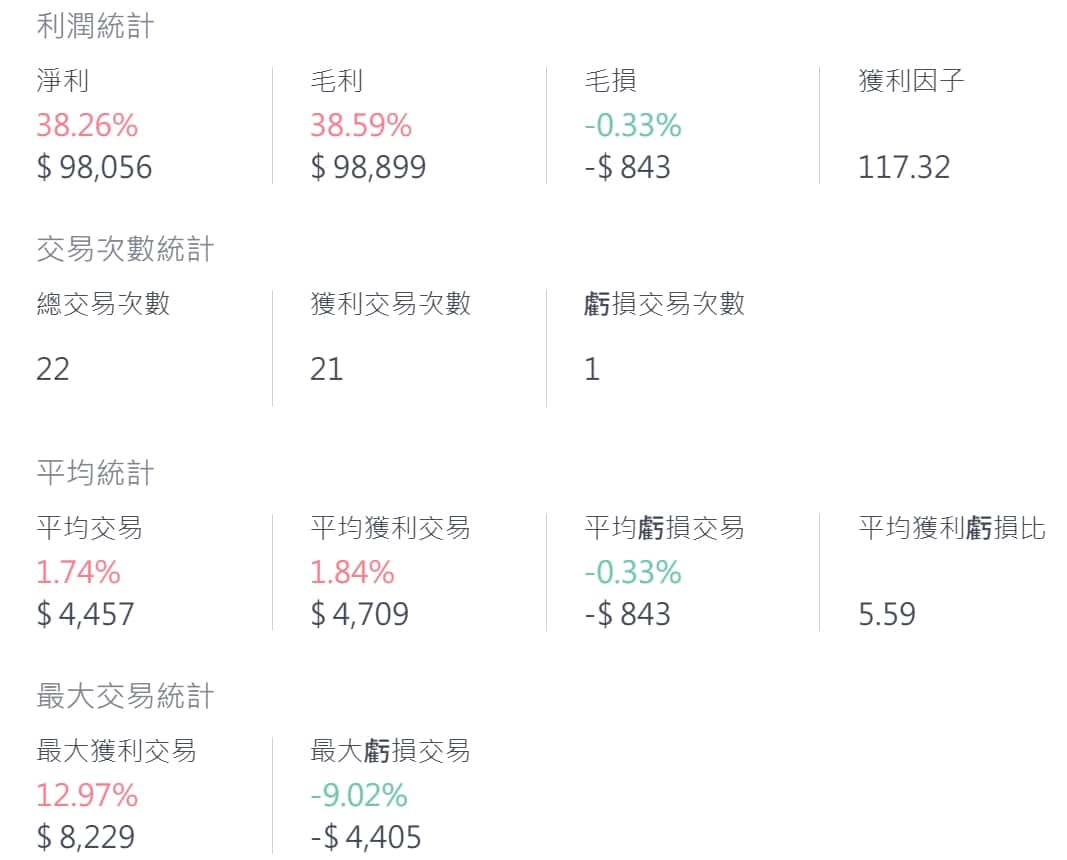This screenshot has height=860, width=1067.
Task: Click the average trade amount $ 4,457
Action: tap(85, 613)
